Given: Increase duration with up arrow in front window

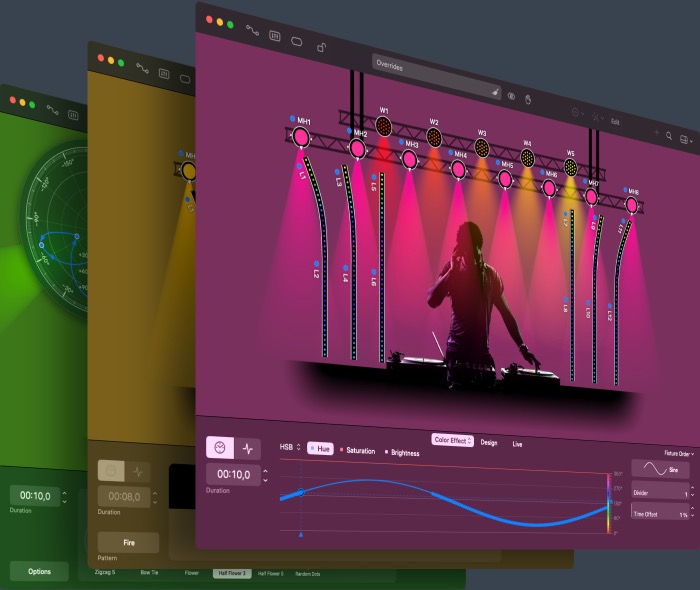Looking at the screenshot, I should (x=266, y=471).
